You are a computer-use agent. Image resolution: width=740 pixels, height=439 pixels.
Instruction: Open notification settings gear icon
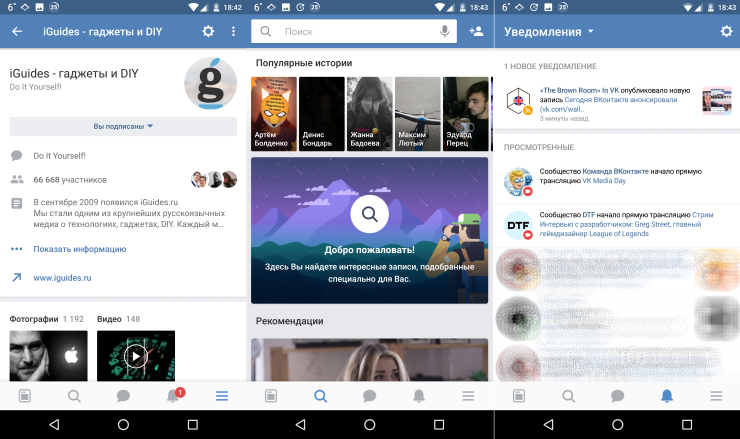coord(726,31)
